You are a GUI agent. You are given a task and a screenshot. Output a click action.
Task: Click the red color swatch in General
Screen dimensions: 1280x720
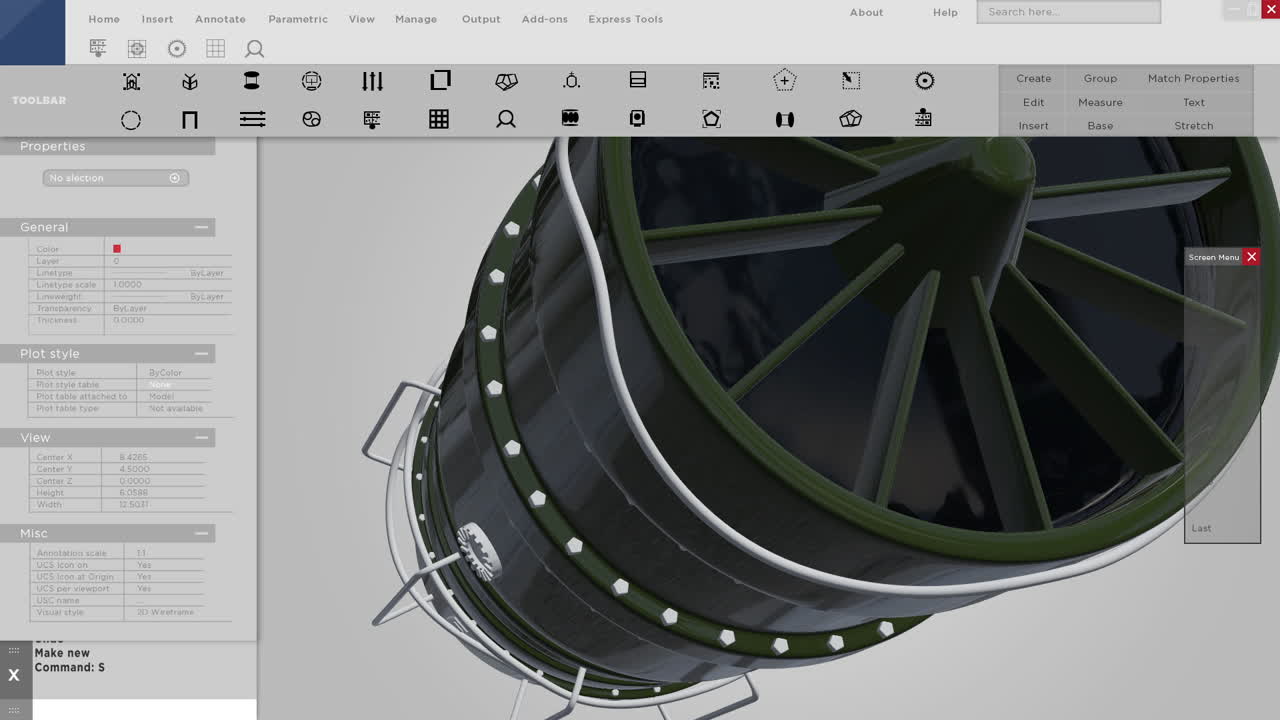click(117, 247)
